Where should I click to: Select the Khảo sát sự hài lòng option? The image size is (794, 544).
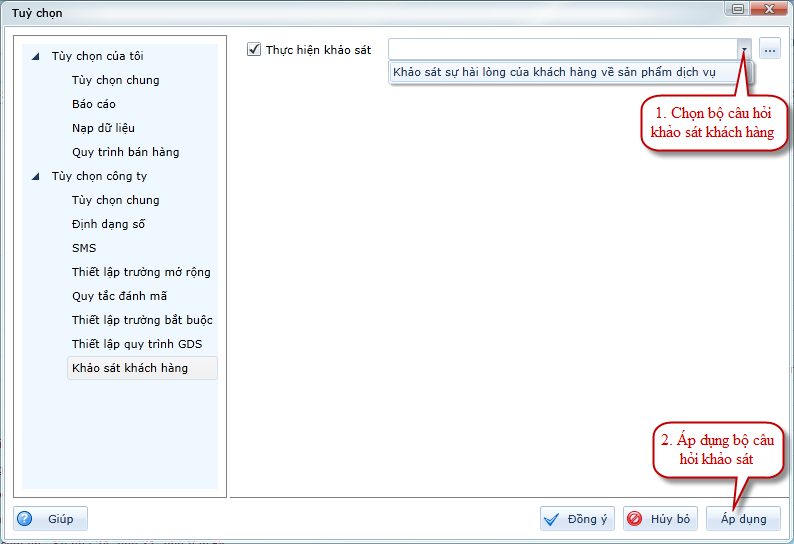pos(568,72)
